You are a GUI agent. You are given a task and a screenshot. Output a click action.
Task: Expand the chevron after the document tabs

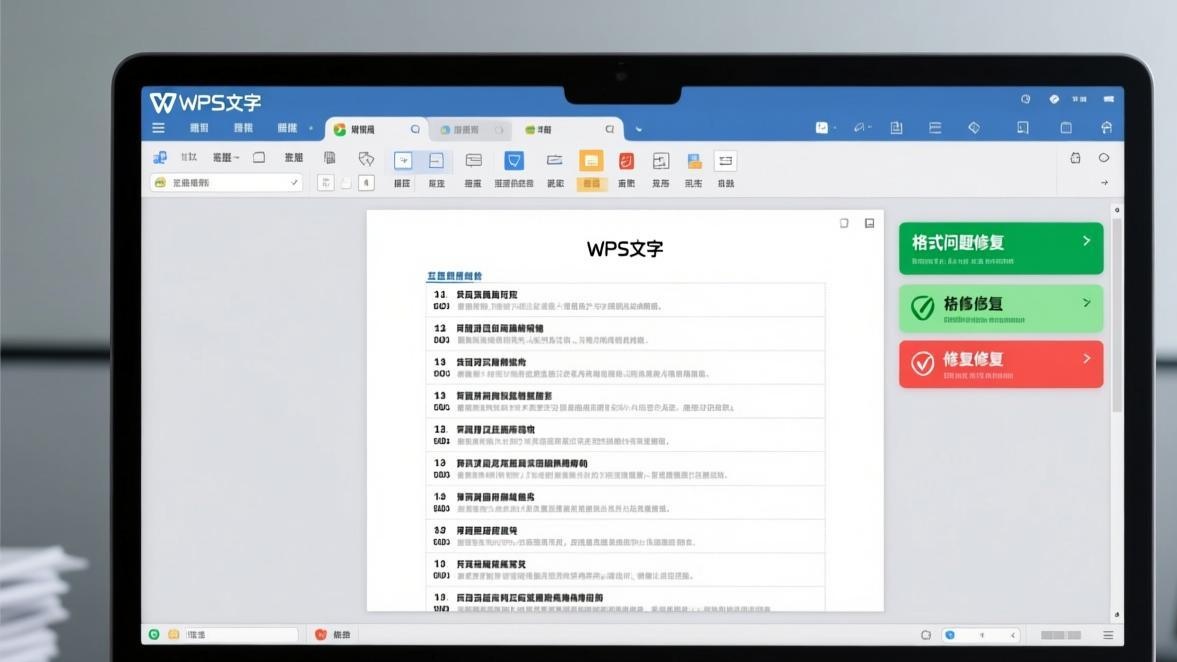pyautogui.click(x=639, y=129)
